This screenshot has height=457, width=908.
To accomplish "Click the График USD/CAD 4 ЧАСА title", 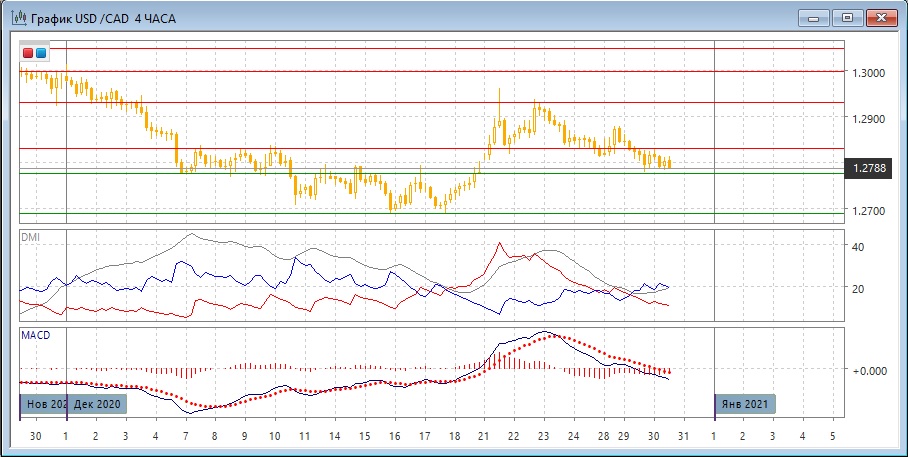I will coord(104,18).
